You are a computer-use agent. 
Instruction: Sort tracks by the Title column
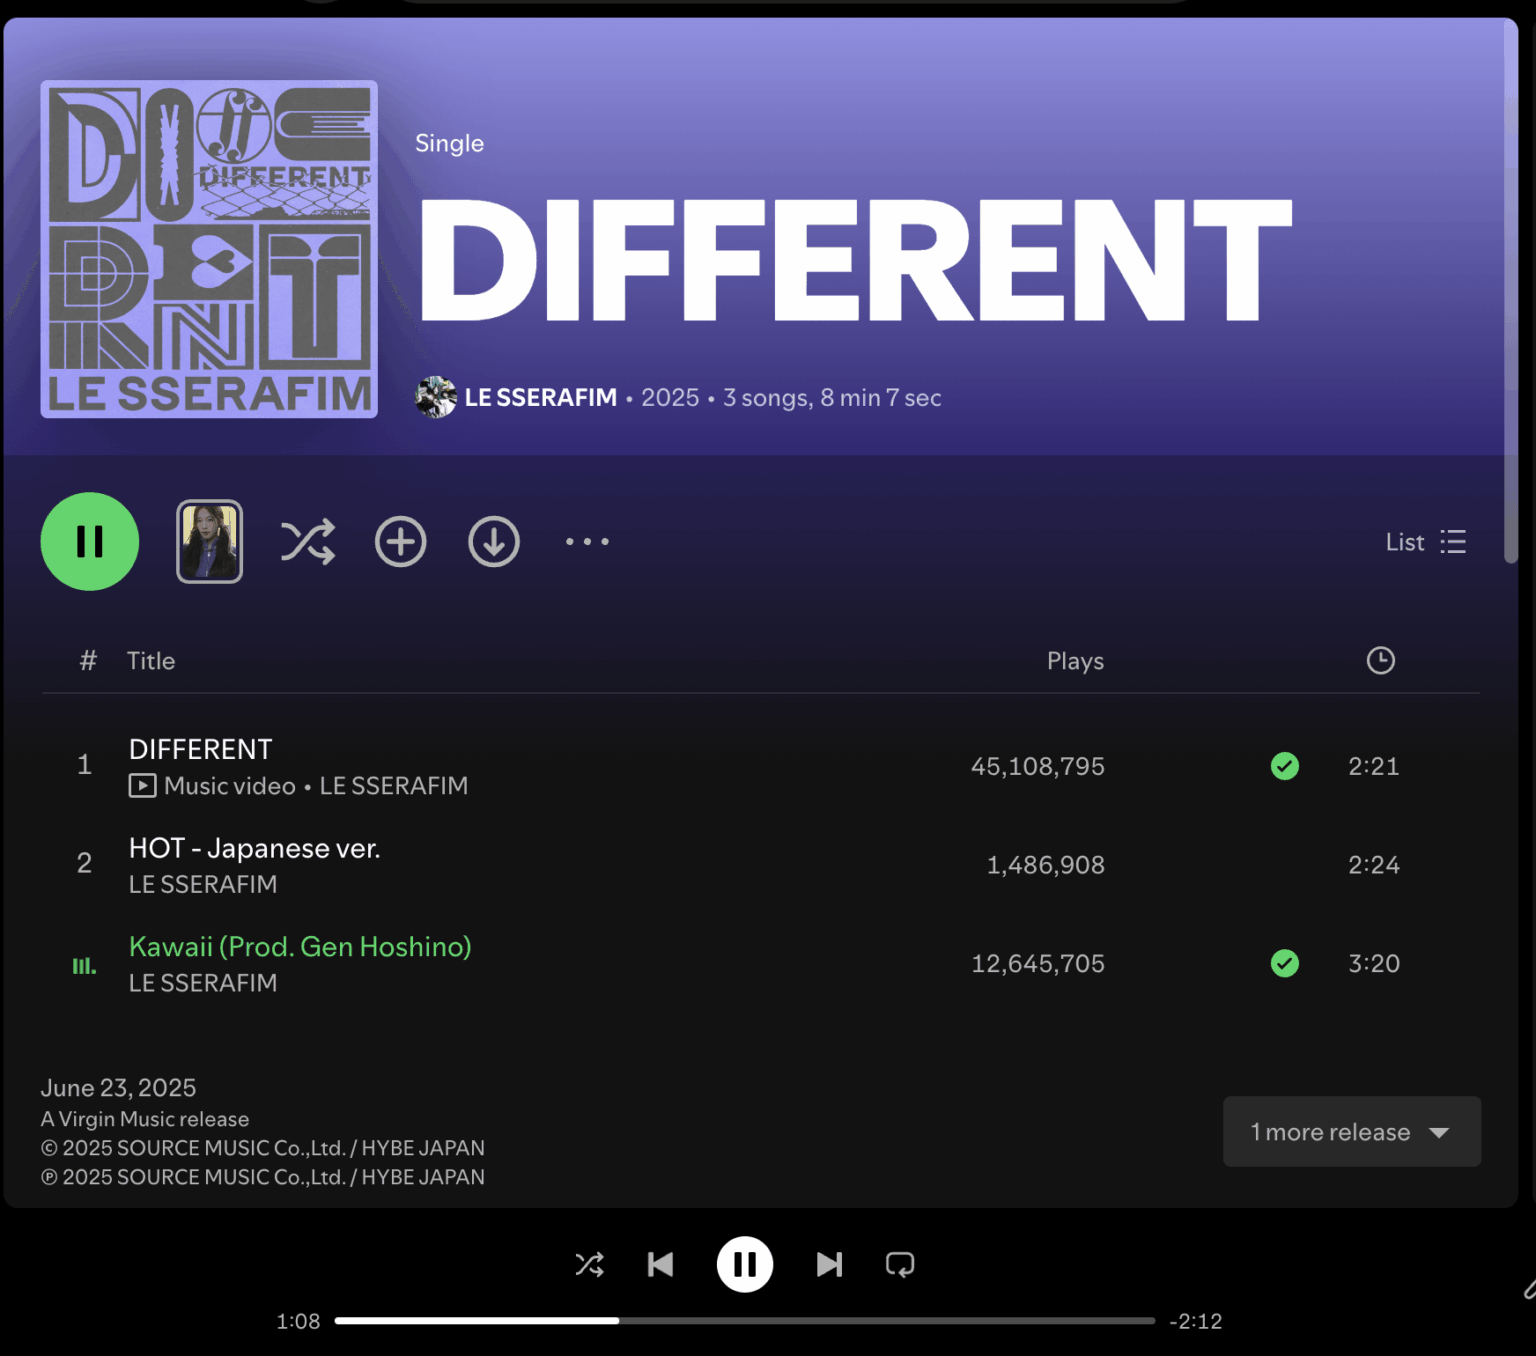(151, 660)
